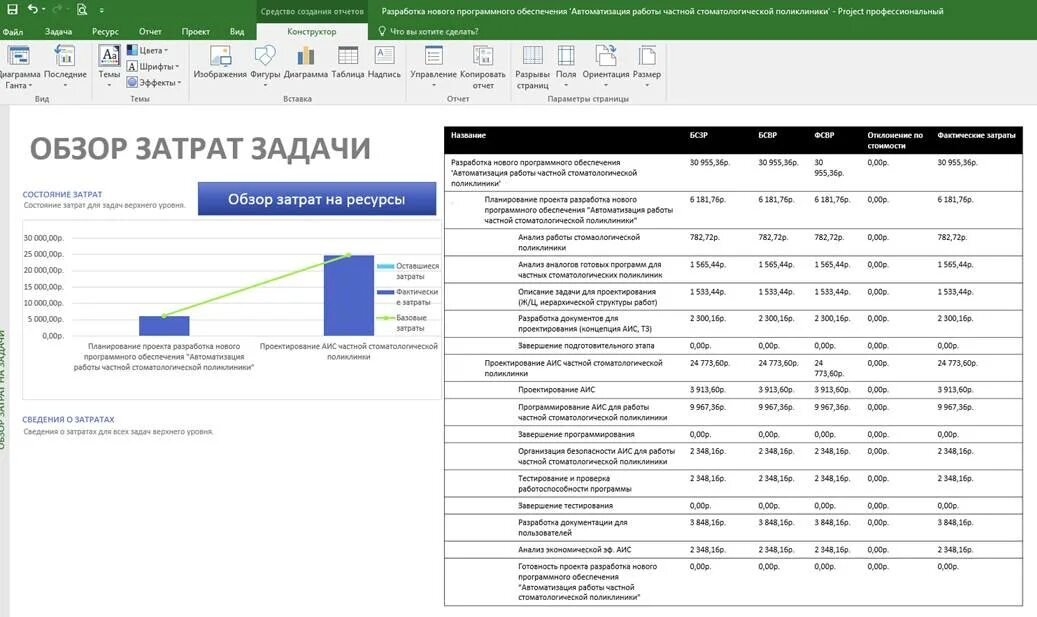Screen dimensions: 1037x617
Task: Open print preview icon in quick access toolbar
Action: tap(81, 9)
